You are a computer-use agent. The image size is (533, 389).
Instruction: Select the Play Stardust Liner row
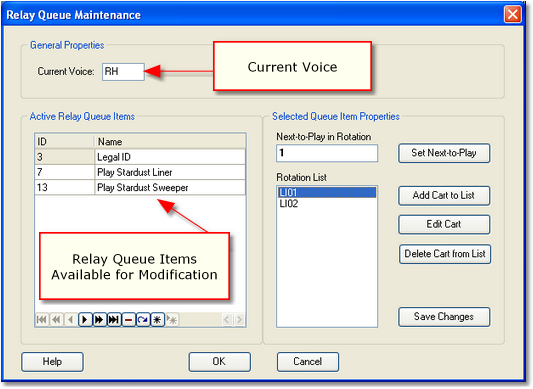[140, 172]
